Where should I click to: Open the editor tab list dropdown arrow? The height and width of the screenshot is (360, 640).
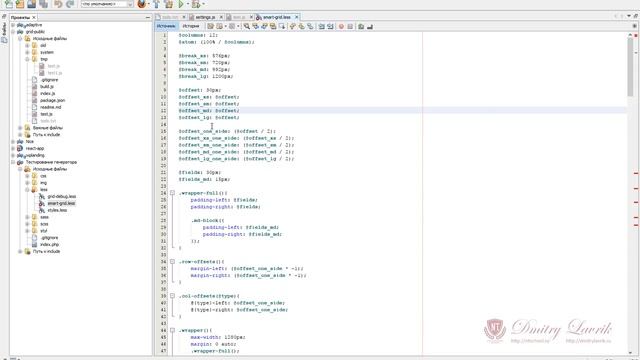click(x=629, y=16)
